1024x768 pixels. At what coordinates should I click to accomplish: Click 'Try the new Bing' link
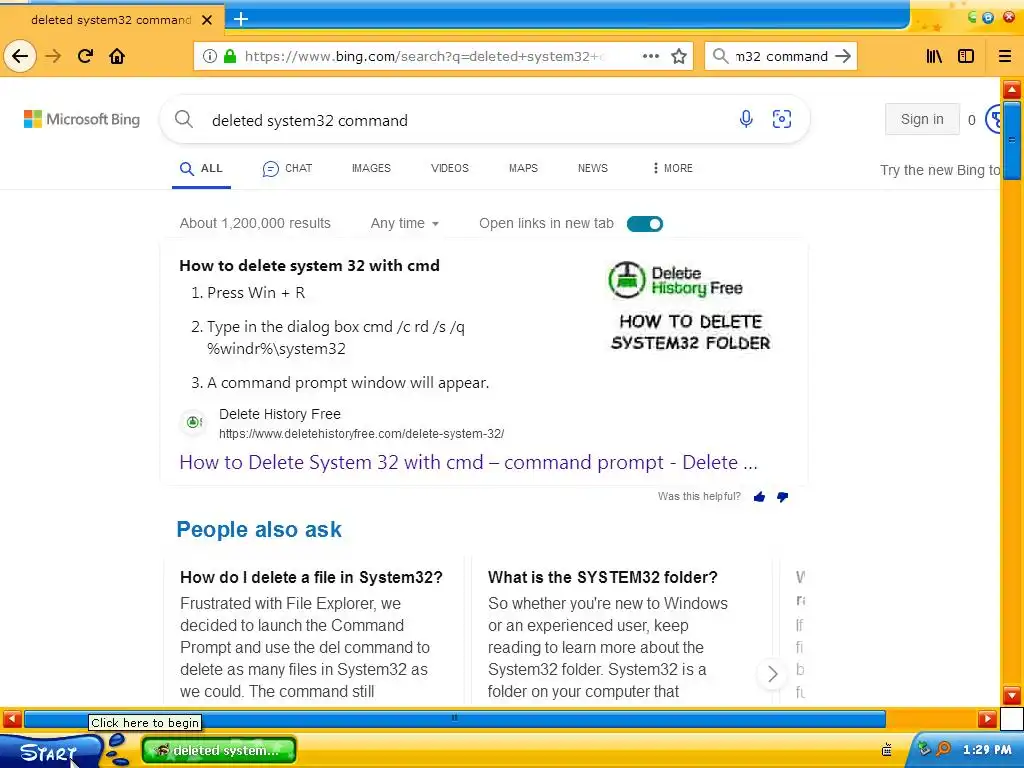pyautogui.click(x=940, y=170)
